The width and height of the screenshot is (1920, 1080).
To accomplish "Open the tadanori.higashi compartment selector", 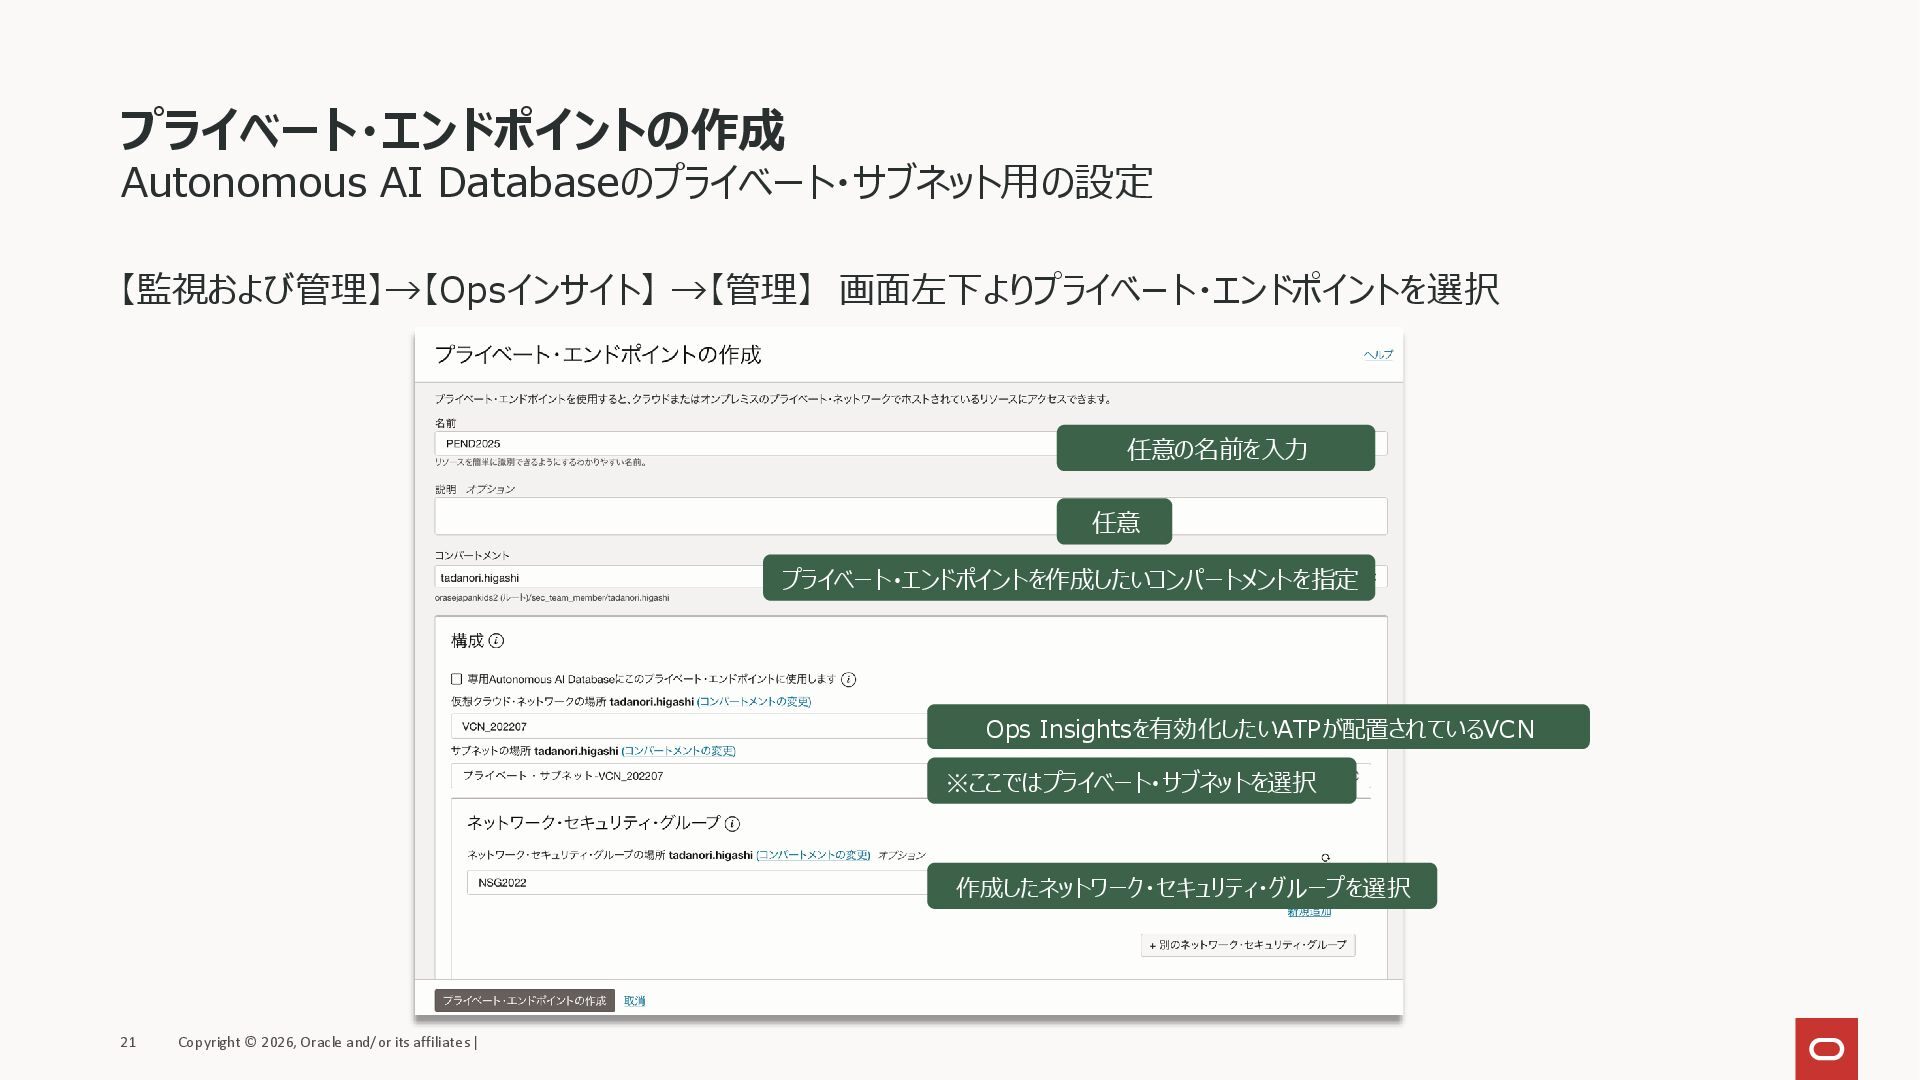I will coord(598,578).
